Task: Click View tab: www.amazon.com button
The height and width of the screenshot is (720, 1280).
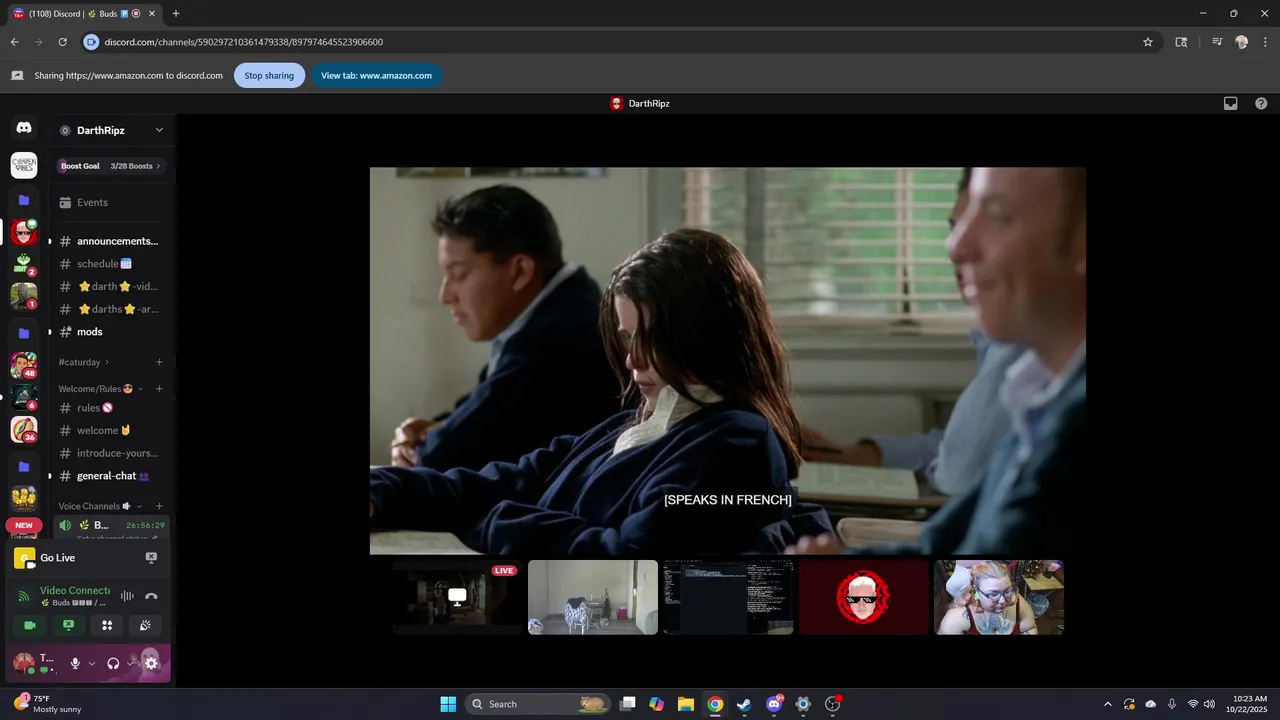Action: (376, 76)
